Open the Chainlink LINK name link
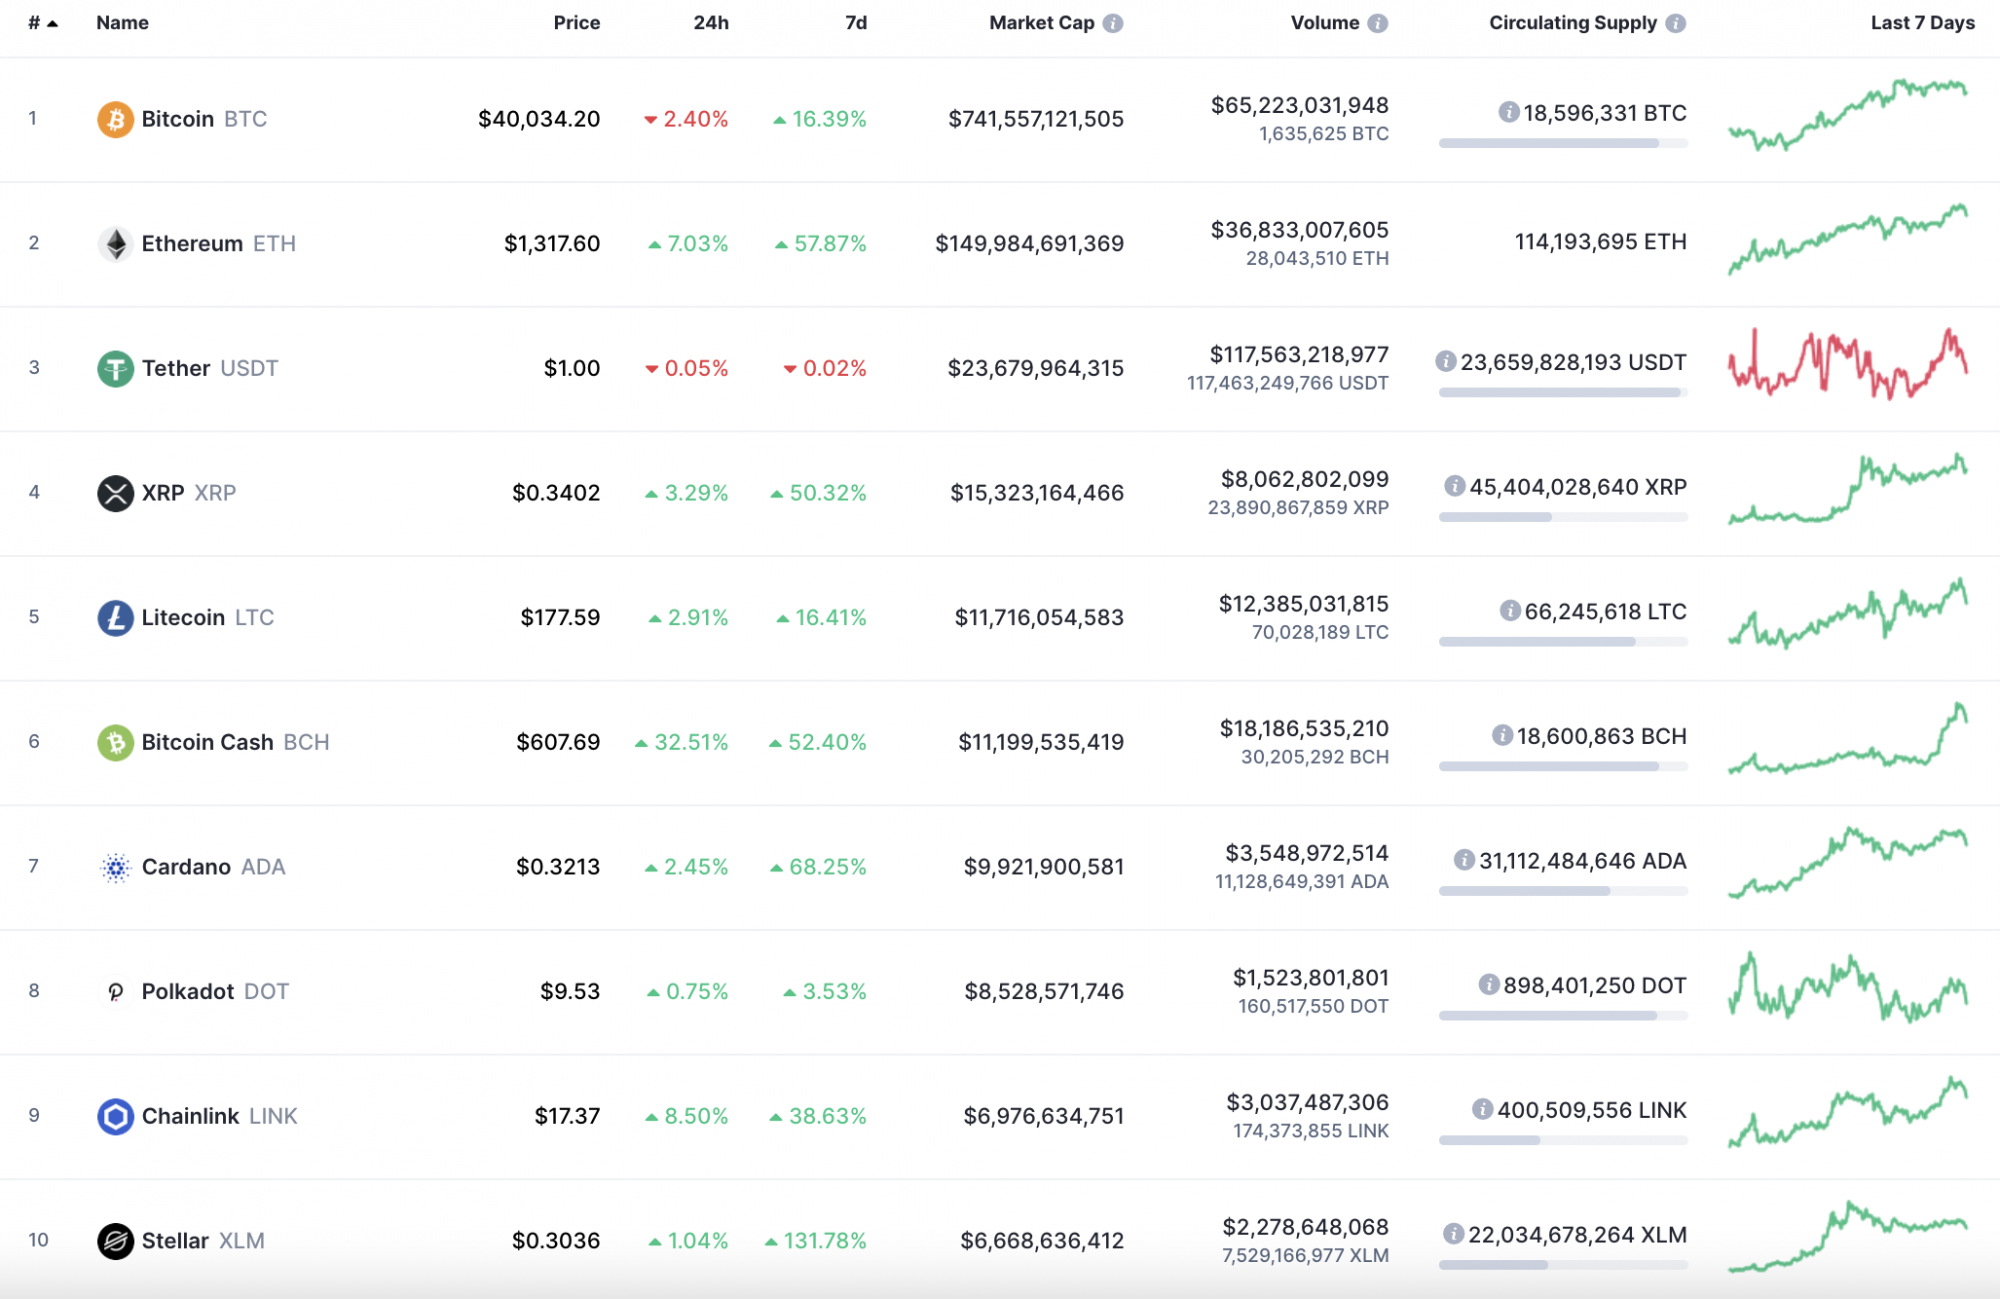The width and height of the screenshot is (2000, 1299). [190, 1116]
